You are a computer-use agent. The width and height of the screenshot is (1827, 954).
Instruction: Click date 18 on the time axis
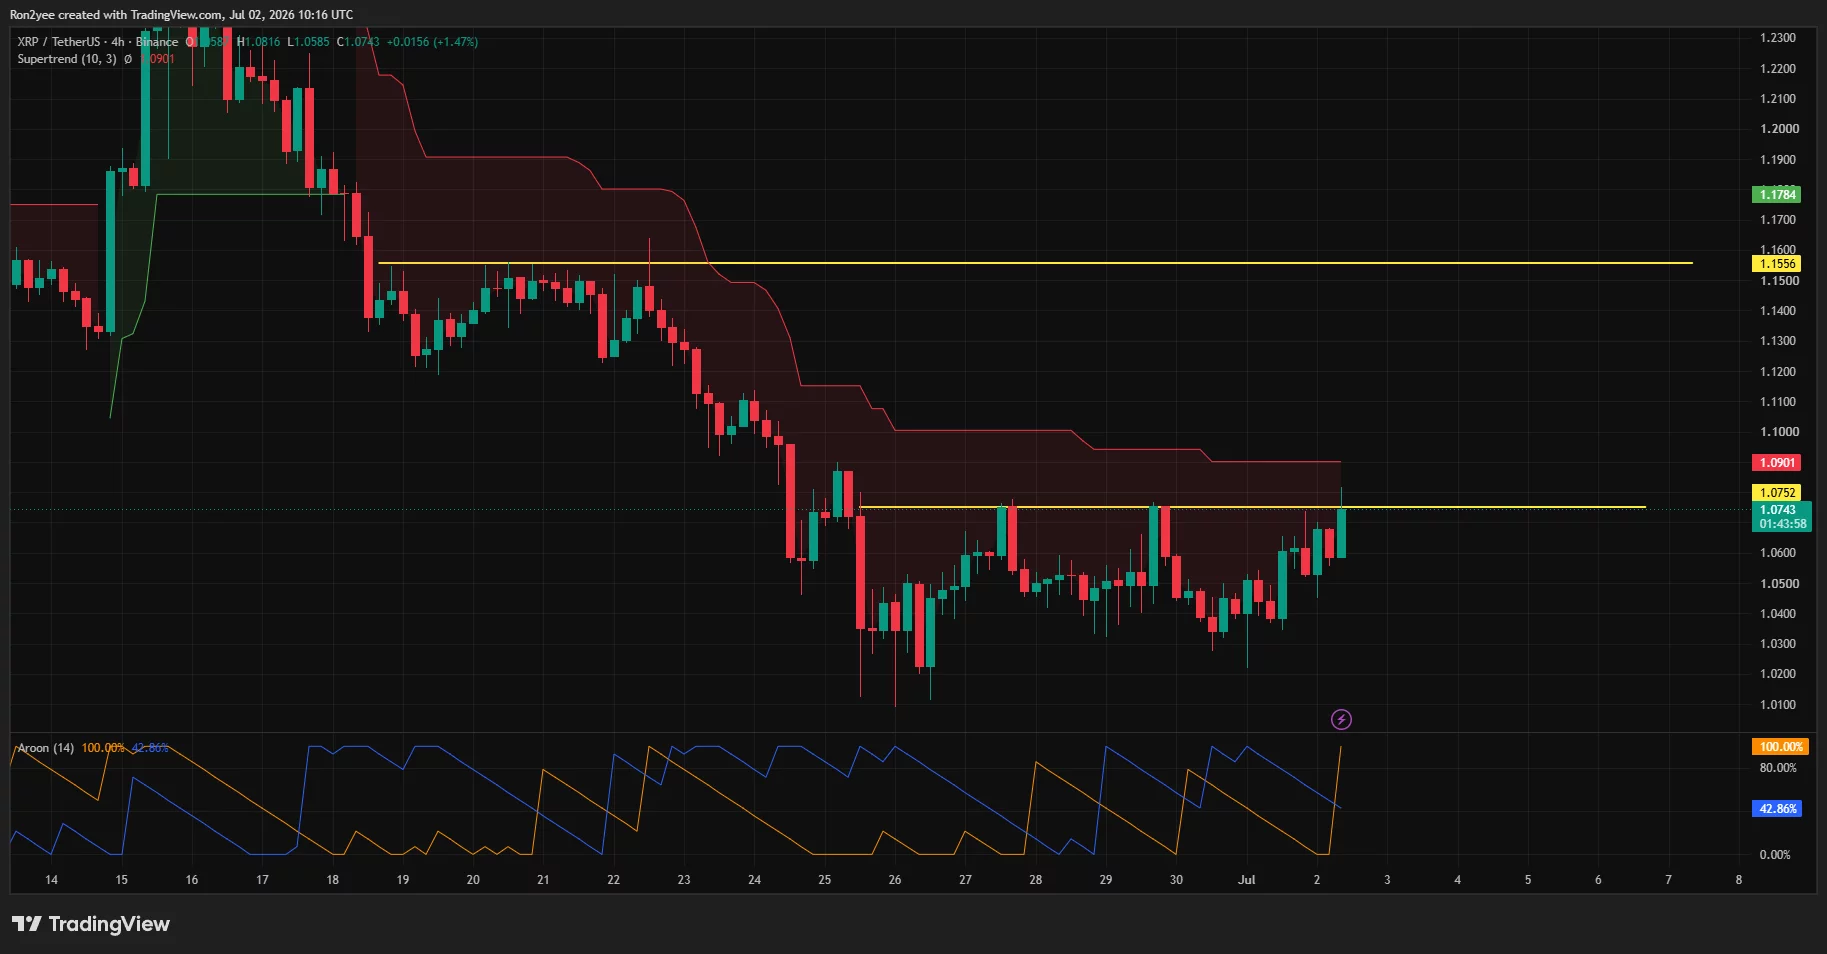point(332,880)
